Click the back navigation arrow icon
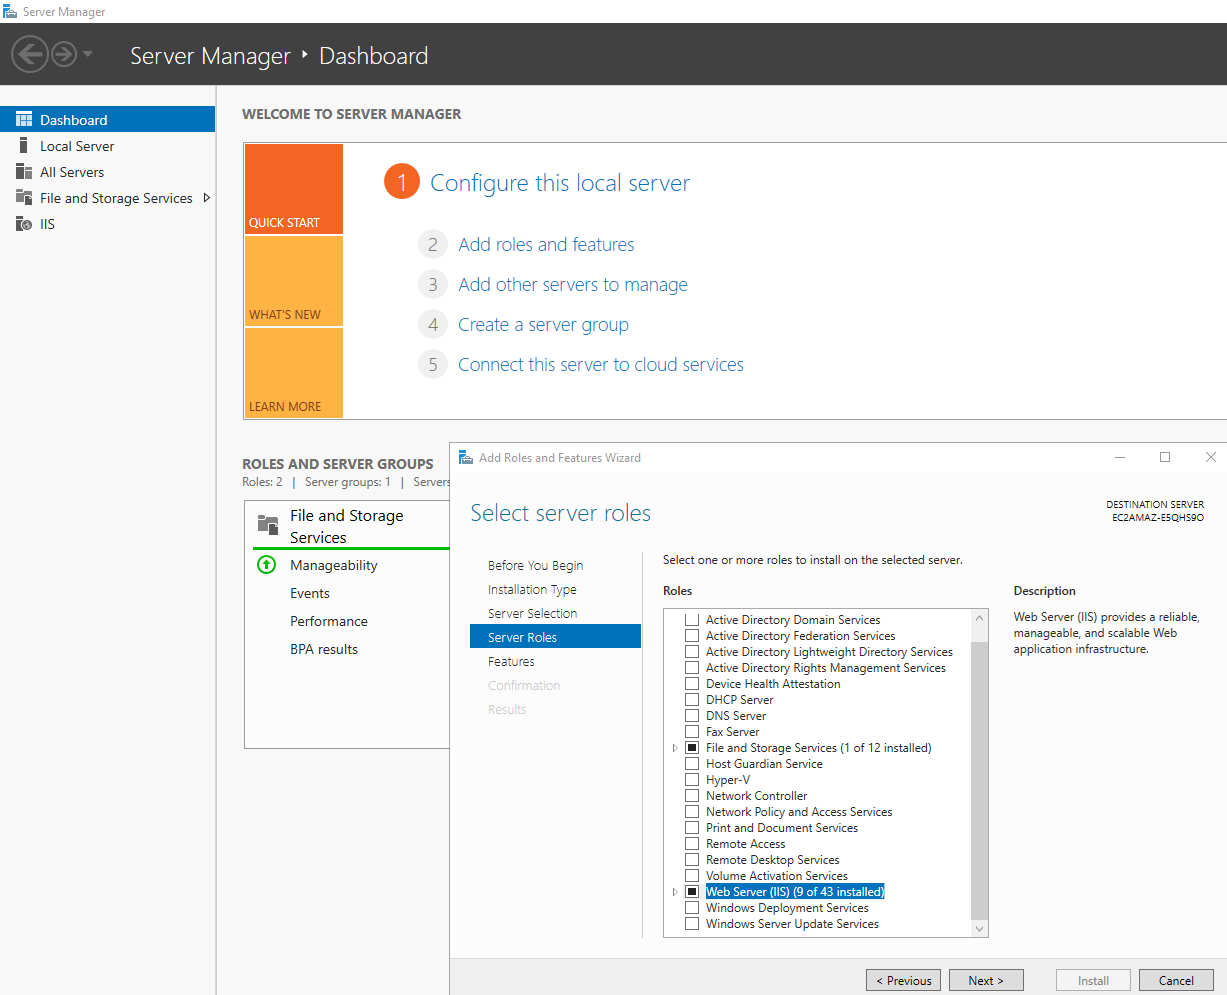 click(30, 54)
